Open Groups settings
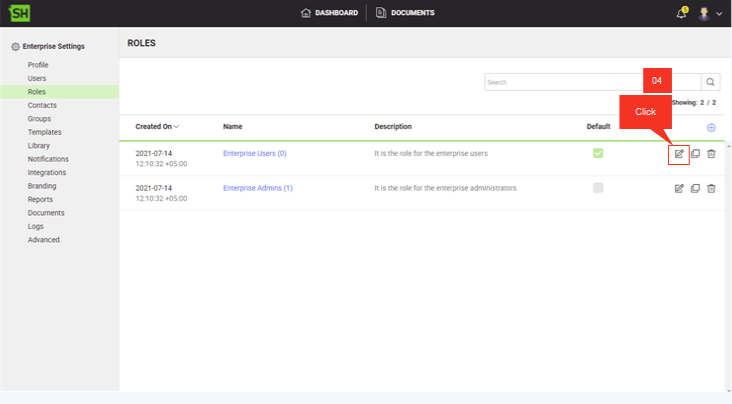The image size is (732, 404). click(39, 119)
